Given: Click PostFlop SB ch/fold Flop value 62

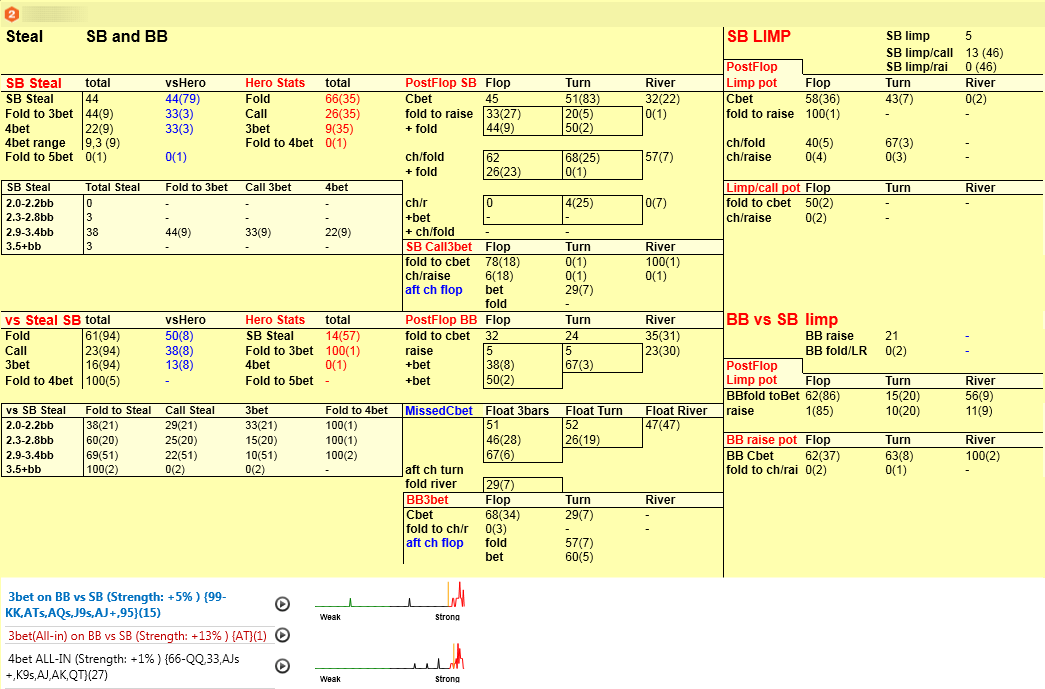Looking at the screenshot, I should click(493, 158).
